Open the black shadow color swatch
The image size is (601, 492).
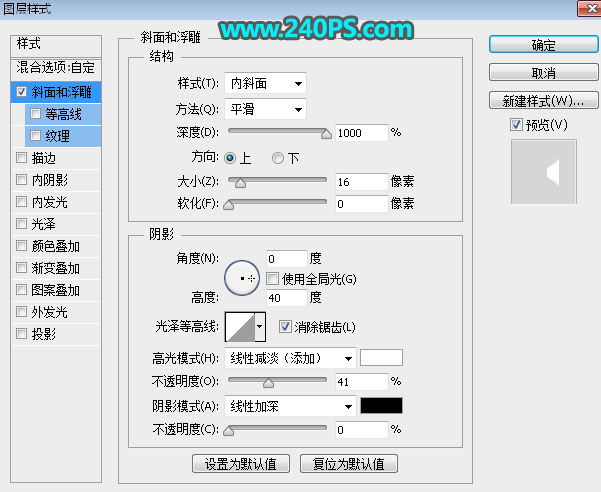pyautogui.click(x=381, y=406)
